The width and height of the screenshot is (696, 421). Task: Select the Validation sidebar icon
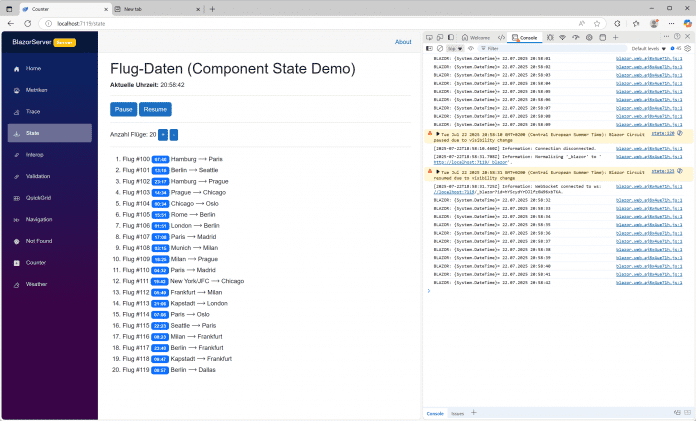[16, 177]
